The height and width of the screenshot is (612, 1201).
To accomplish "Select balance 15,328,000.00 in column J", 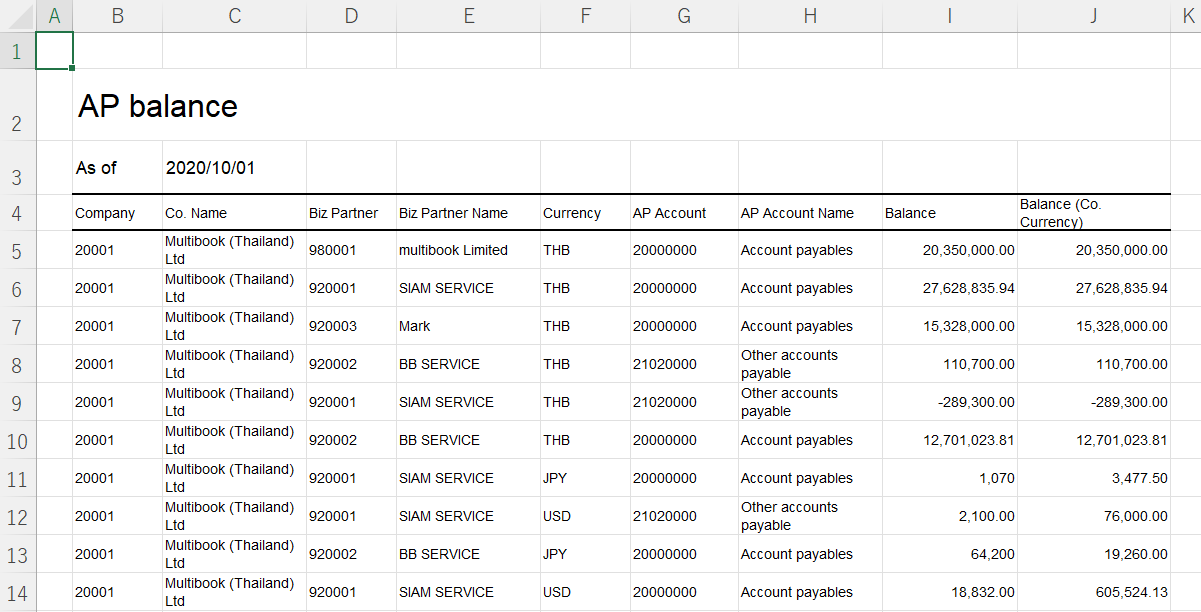I will click(1094, 326).
